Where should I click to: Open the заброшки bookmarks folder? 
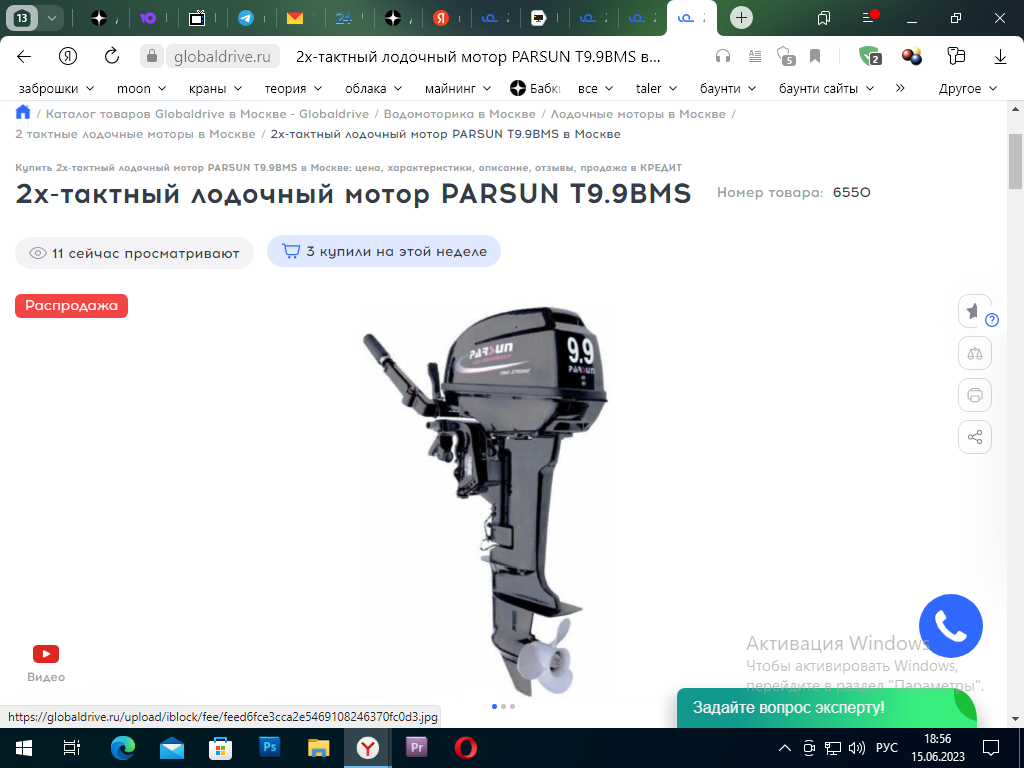(56, 88)
